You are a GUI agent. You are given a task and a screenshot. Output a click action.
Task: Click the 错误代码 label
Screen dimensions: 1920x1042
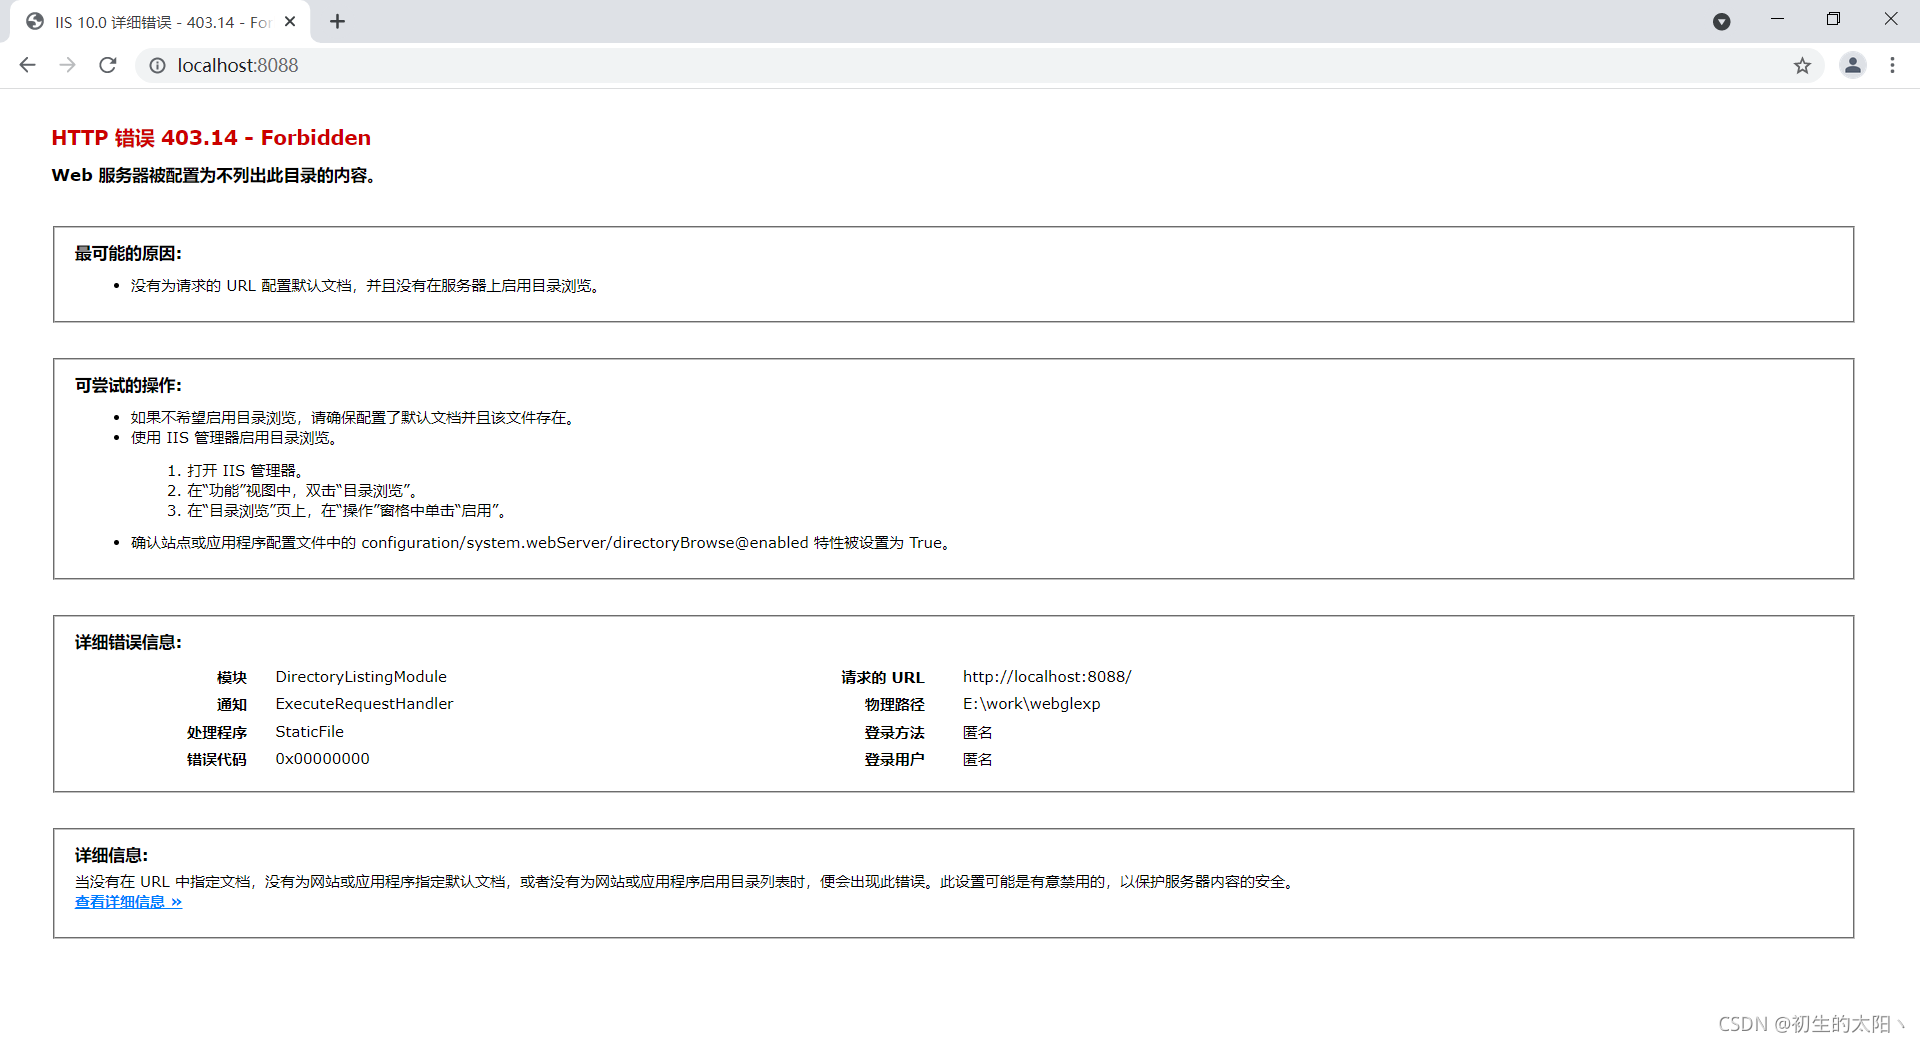[x=216, y=760]
